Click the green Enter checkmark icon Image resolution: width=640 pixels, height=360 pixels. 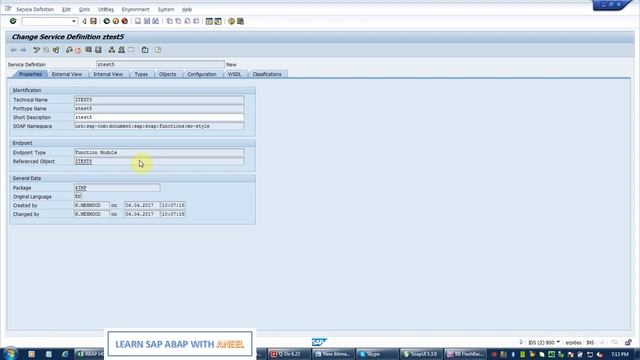(x=13, y=21)
